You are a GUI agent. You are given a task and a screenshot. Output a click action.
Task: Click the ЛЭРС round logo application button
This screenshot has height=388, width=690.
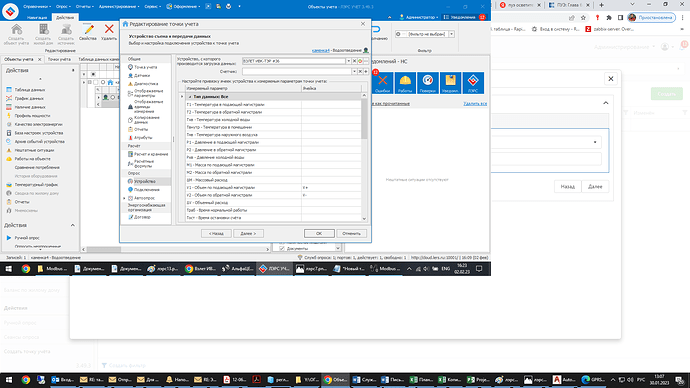pos(10,11)
